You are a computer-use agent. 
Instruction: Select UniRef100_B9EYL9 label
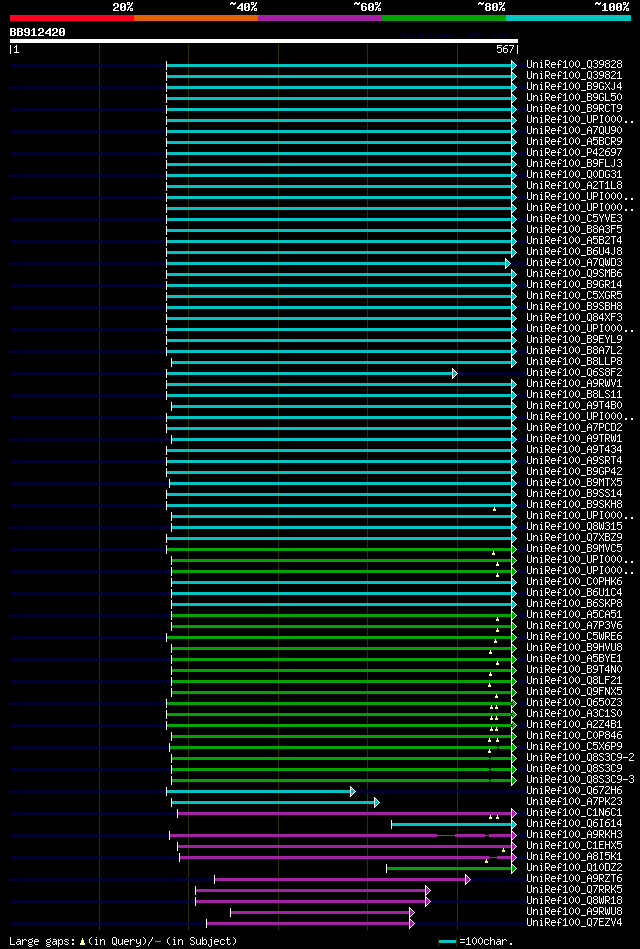[574, 340]
